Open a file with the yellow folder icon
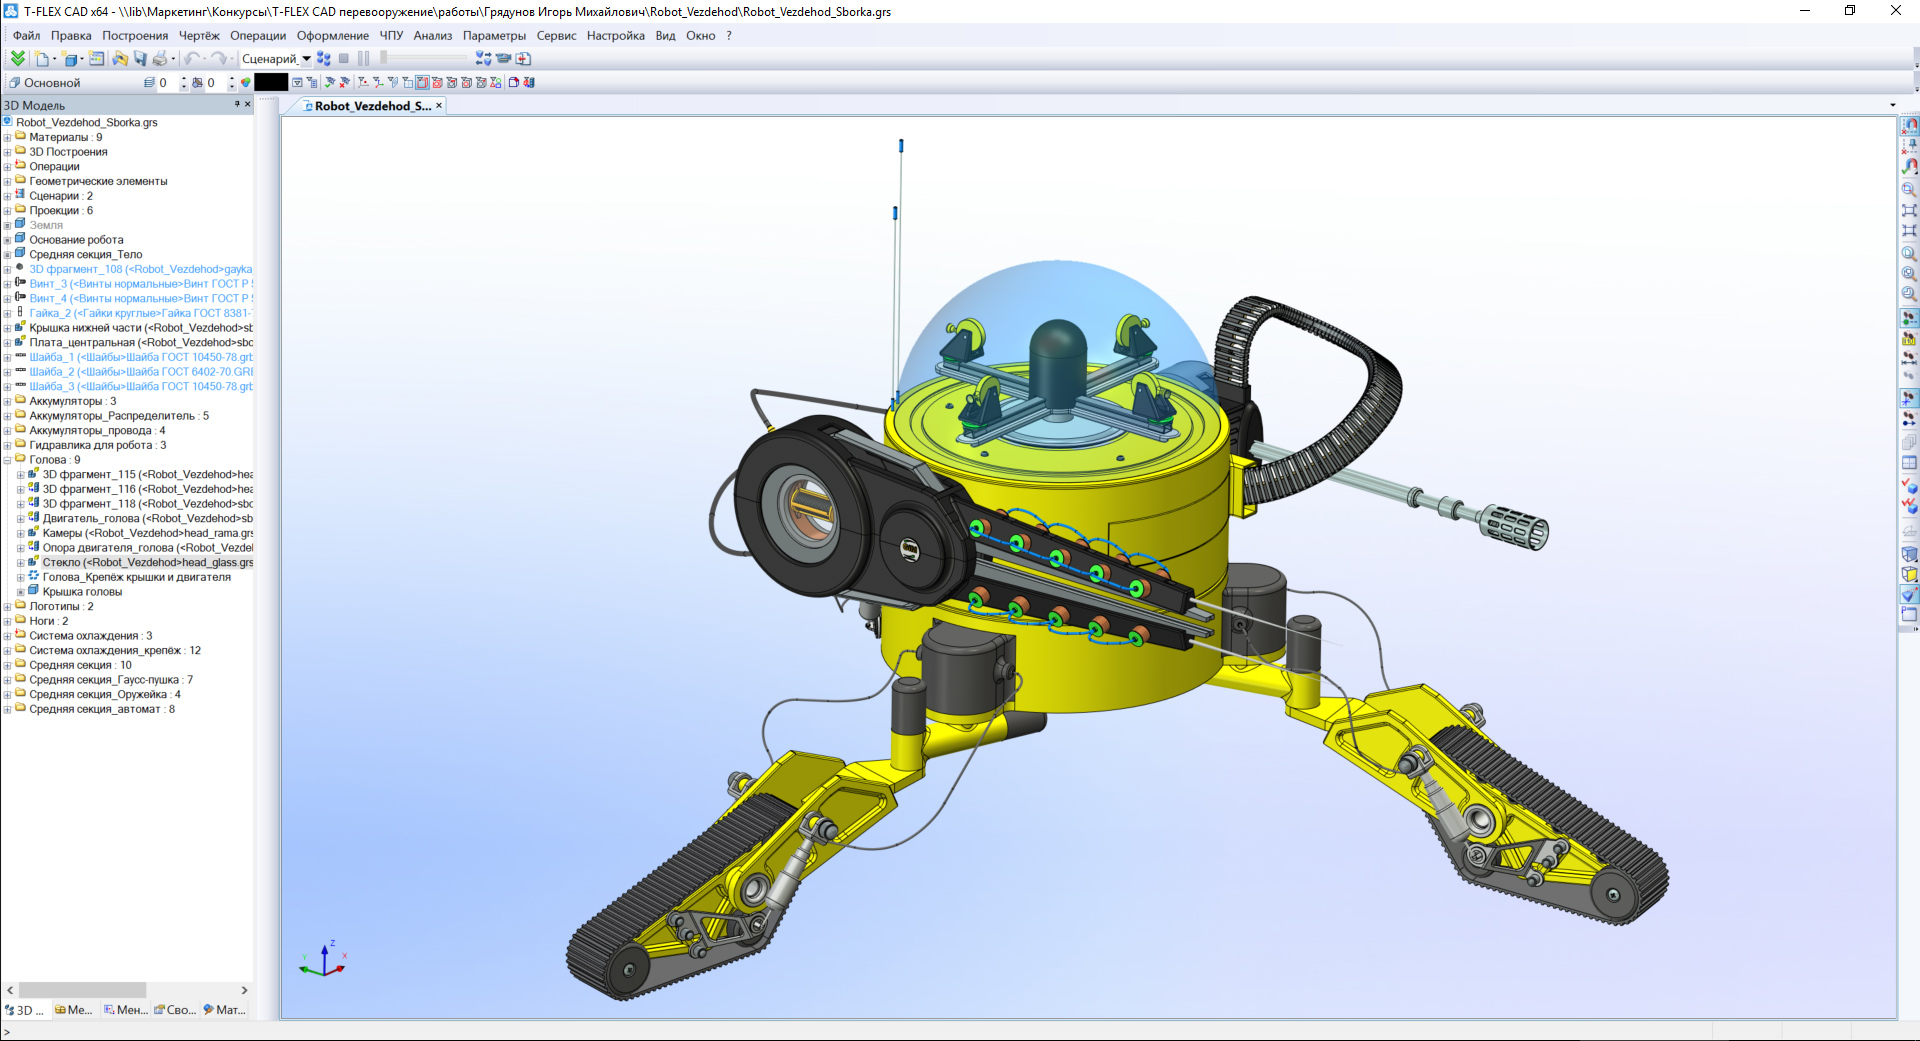 tap(120, 59)
